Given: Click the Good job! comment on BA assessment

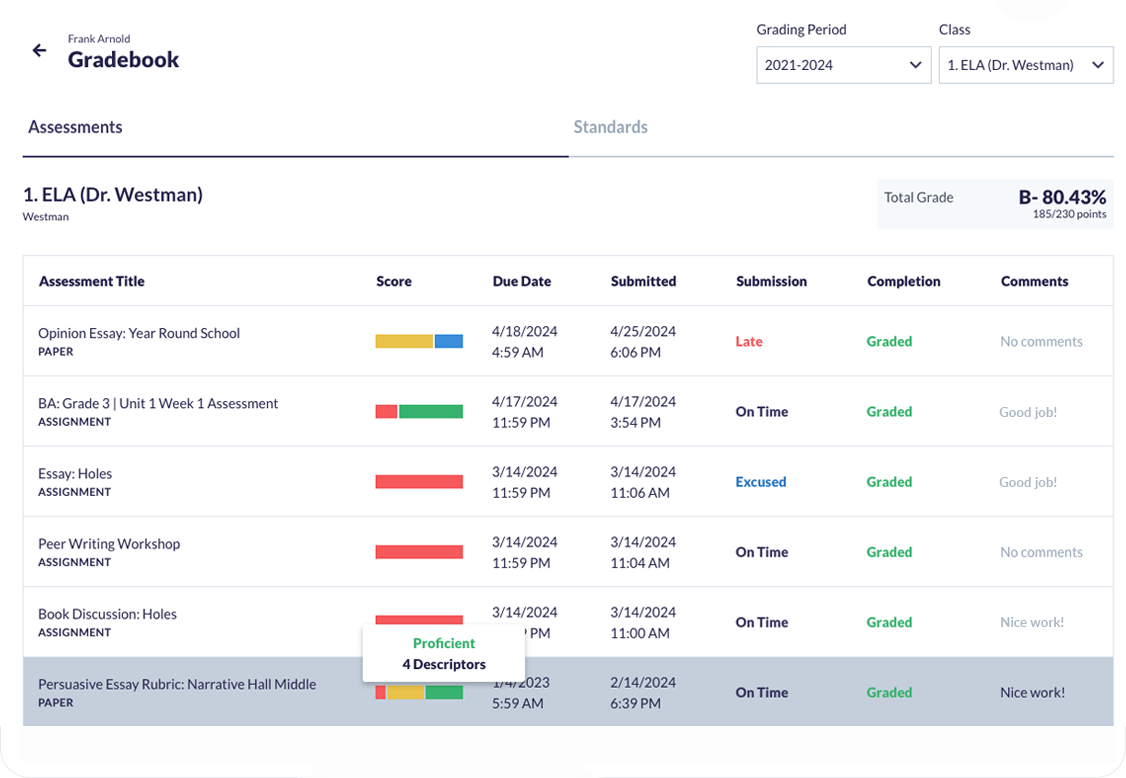Looking at the screenshot, I should pyautogui.click(x=1028, y=411).
